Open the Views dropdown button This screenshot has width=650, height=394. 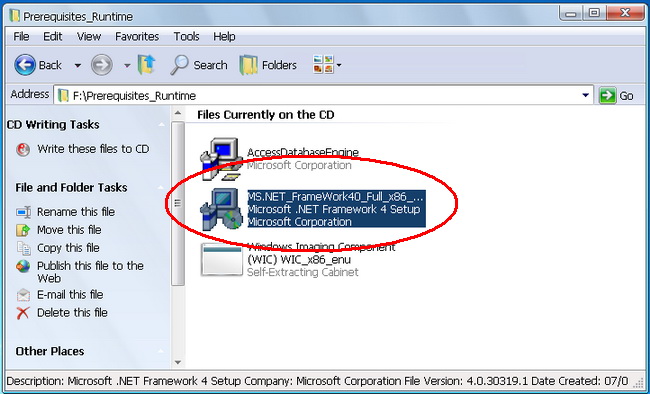pos(327,65)
